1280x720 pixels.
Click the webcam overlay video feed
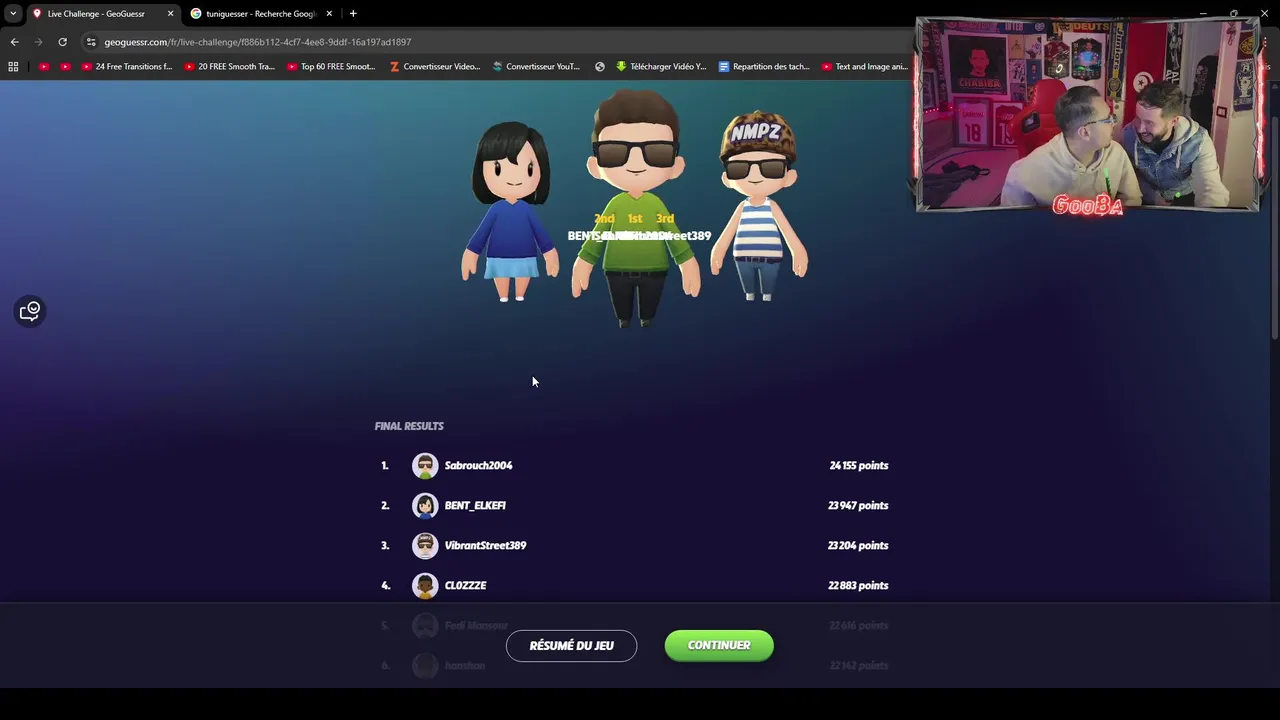click(x=1088, y=114)
